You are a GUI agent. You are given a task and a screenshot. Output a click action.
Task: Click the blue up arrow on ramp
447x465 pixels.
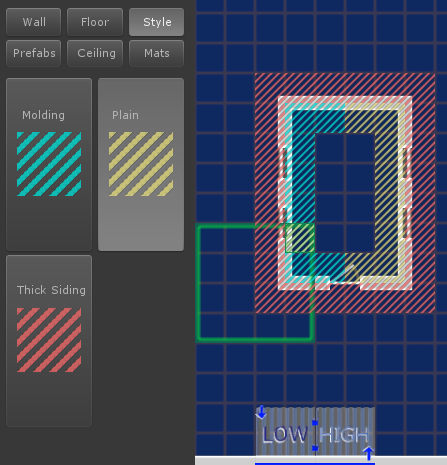[368, 454]
